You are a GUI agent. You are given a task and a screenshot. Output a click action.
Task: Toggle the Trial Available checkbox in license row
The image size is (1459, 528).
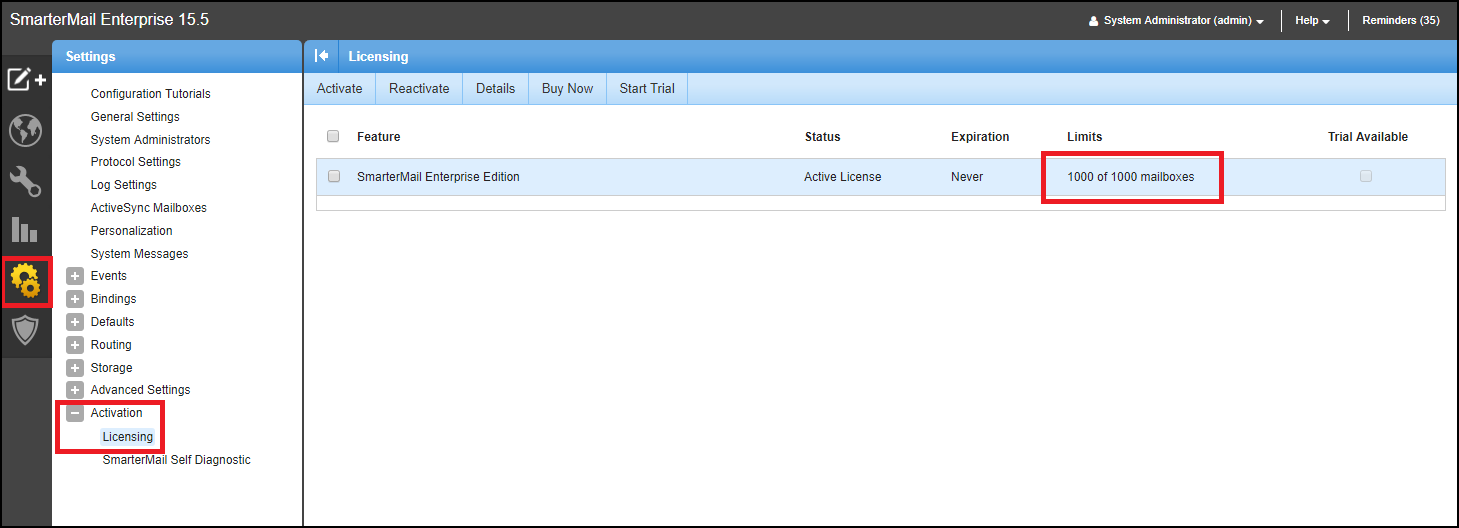[x=1366, y=176]
